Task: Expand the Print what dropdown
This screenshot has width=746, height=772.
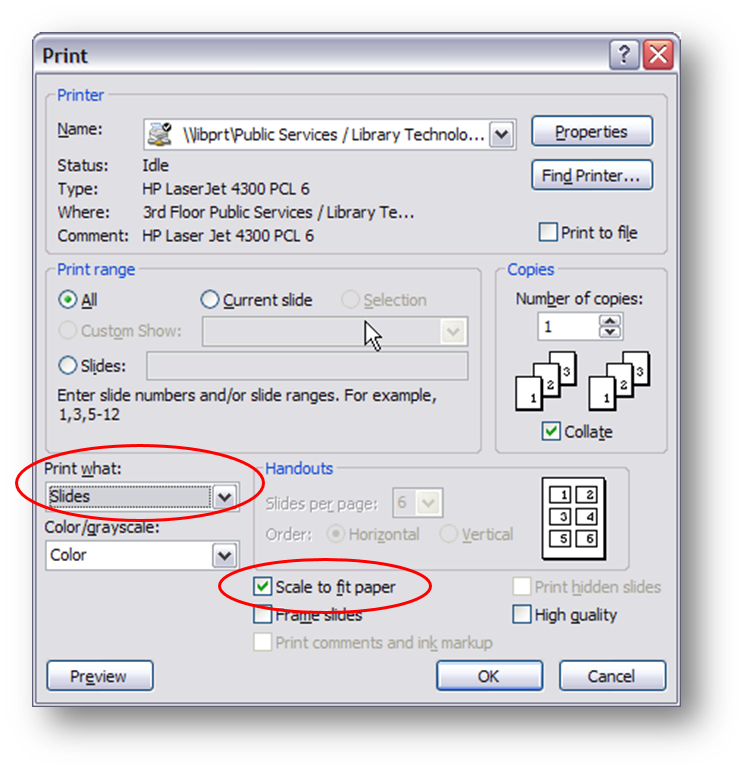Action: pyautogui.click(x=225, y=496)
